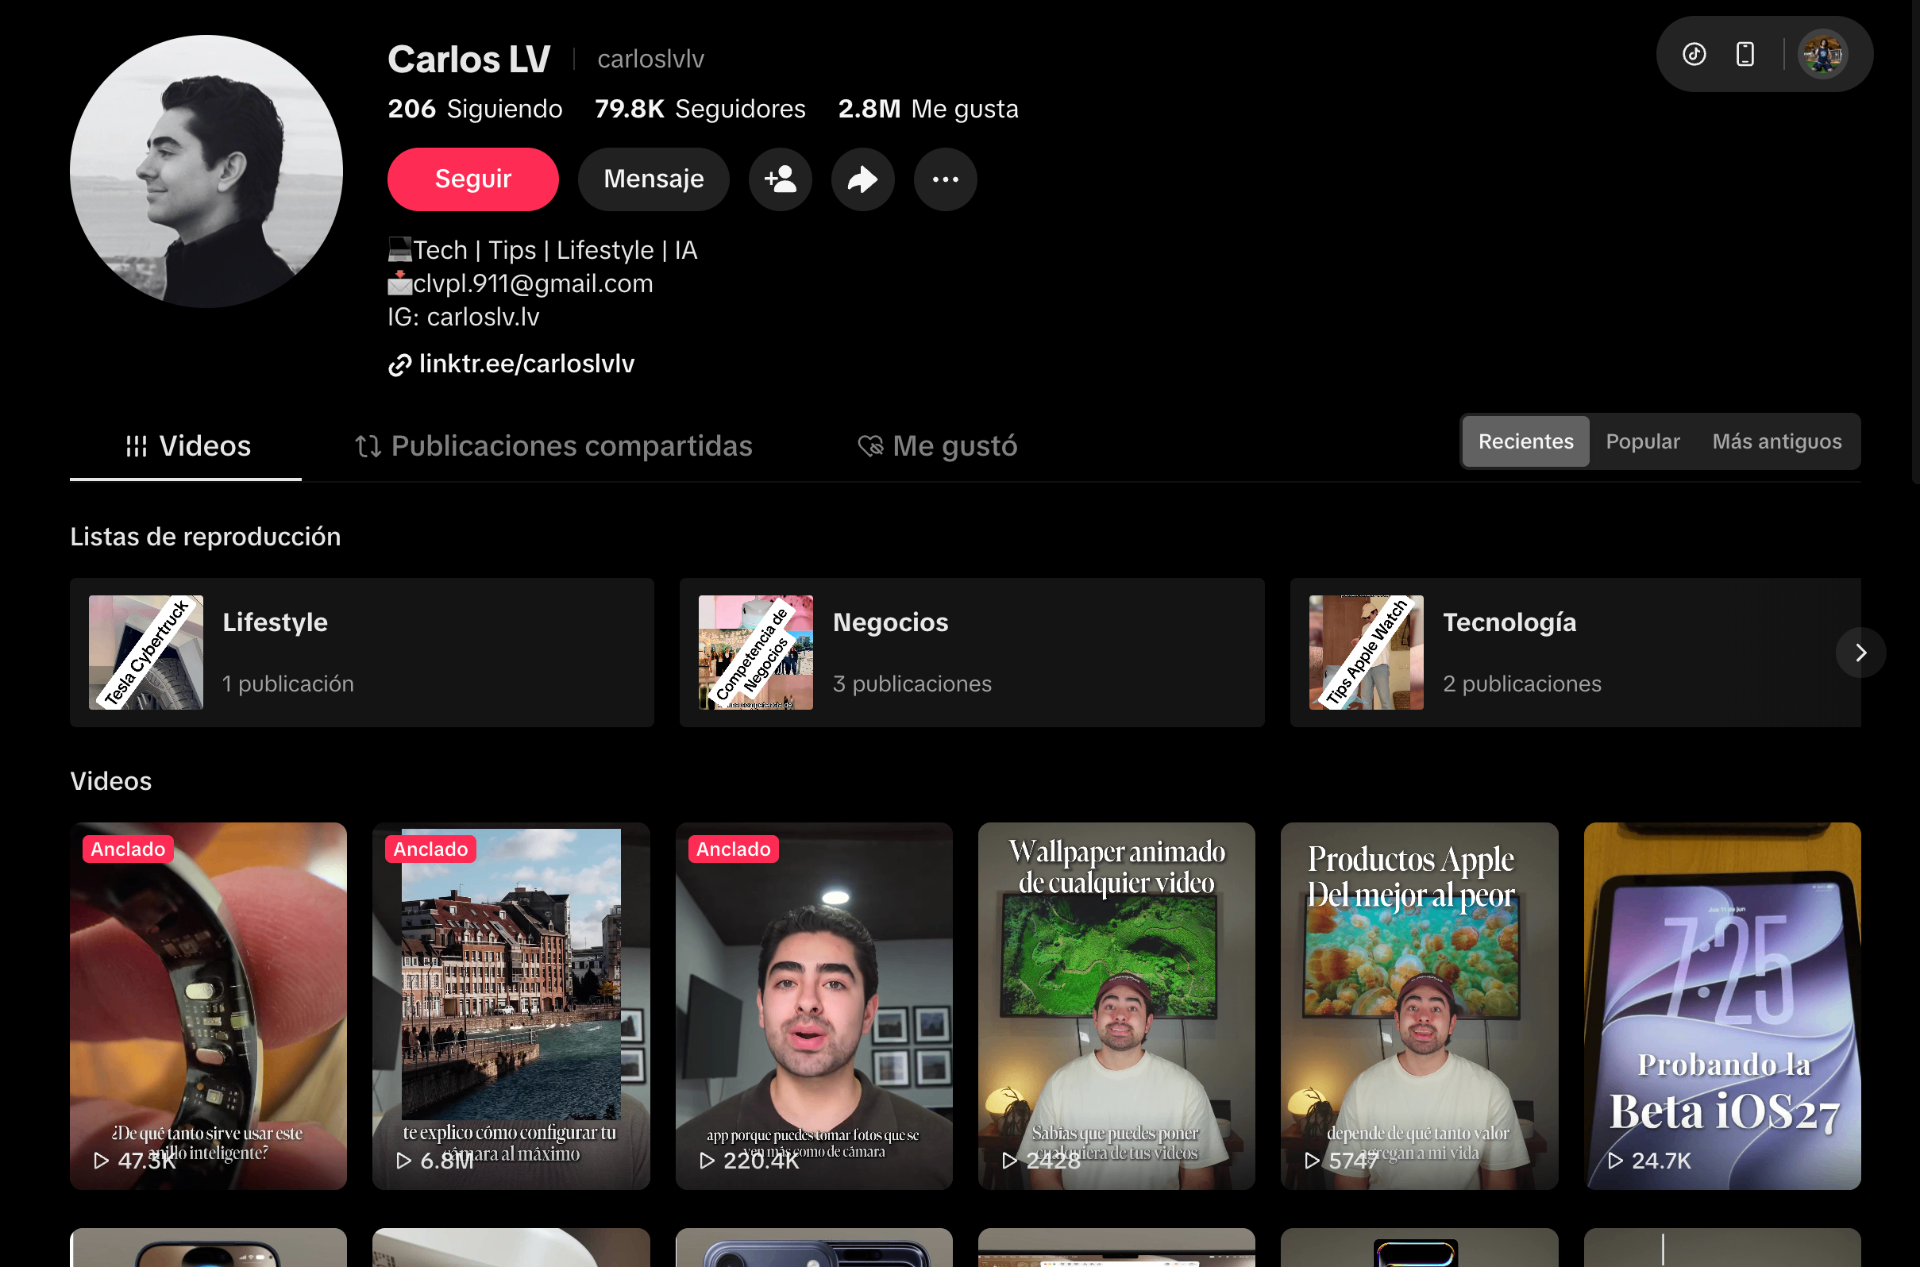1920x1267 pixels.
Task: Open the linktr.ee/carloslvlv link
Action: pos(527,364)
